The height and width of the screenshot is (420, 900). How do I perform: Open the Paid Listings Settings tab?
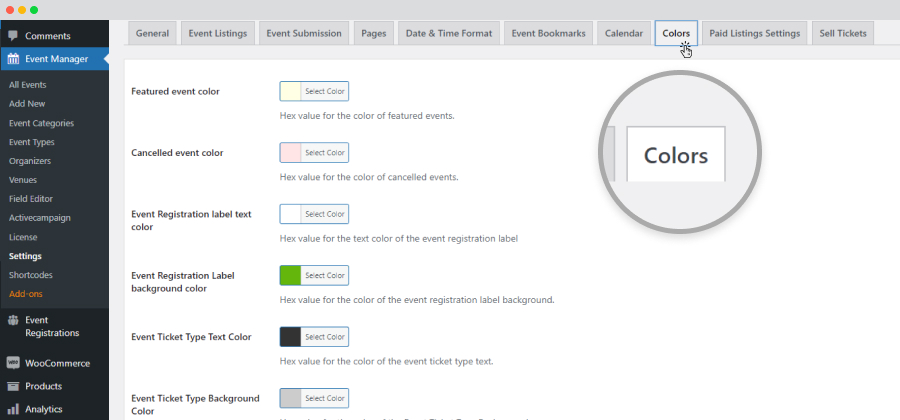[754, 33]
